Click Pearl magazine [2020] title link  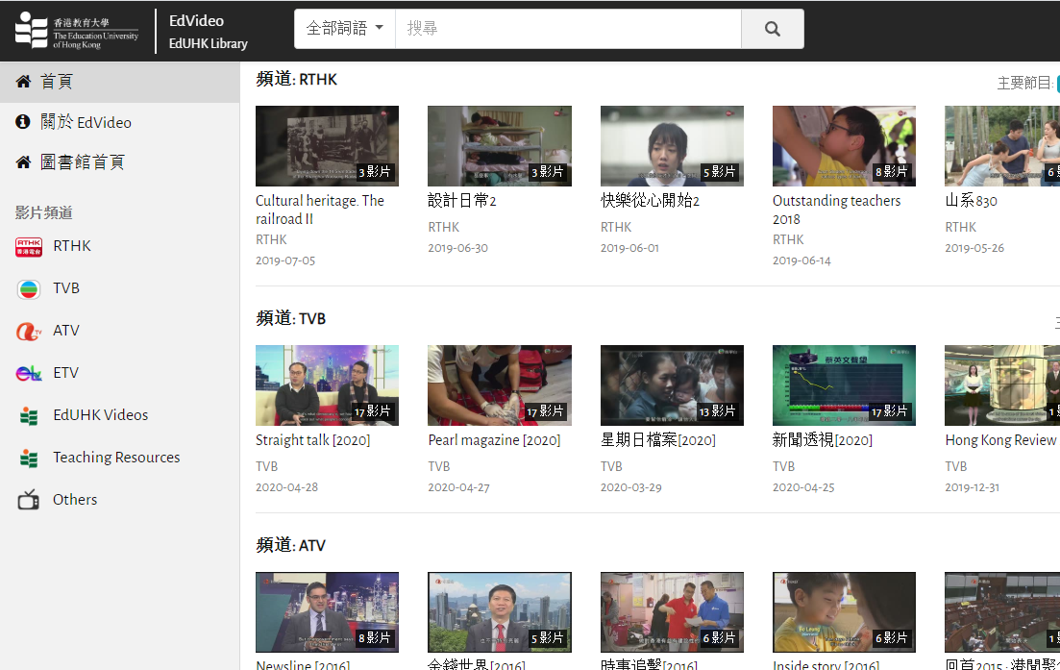point(494,440)
